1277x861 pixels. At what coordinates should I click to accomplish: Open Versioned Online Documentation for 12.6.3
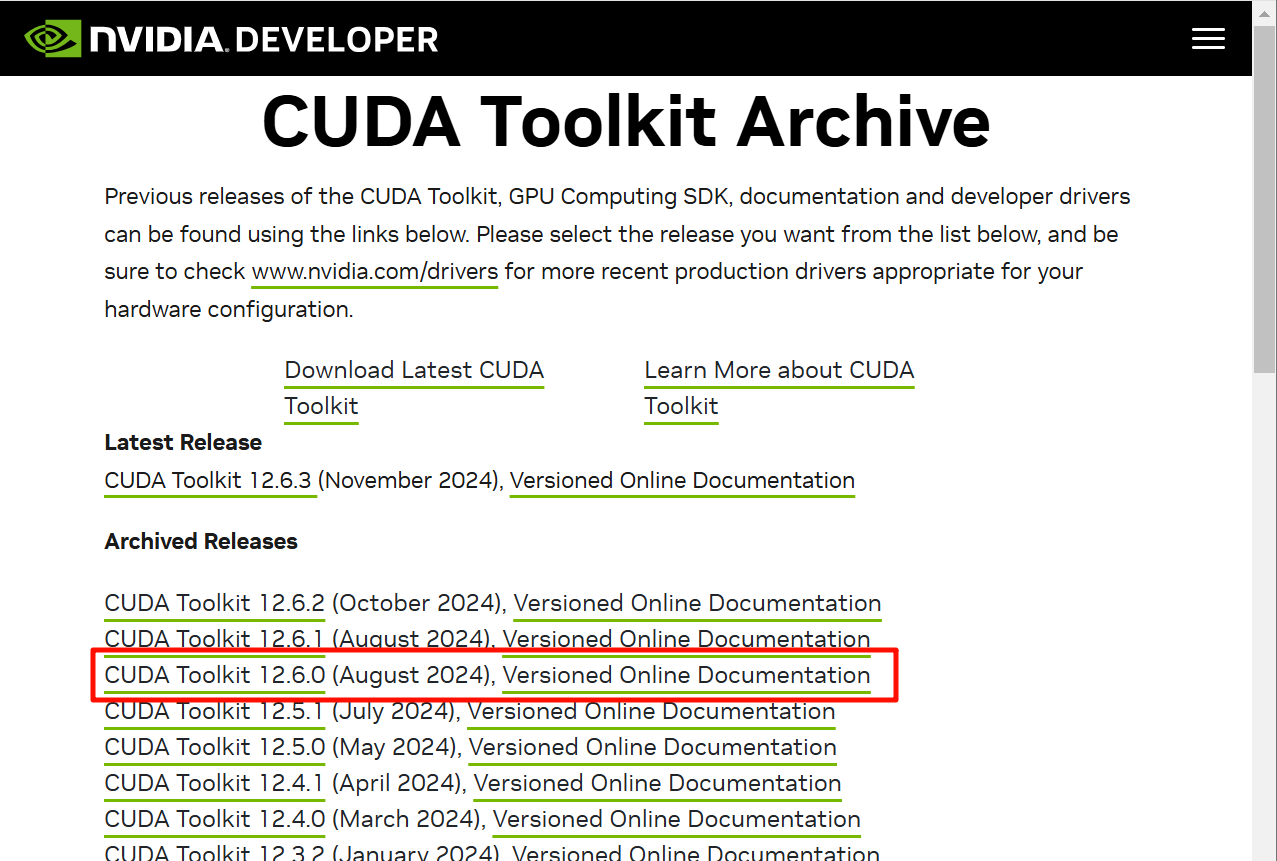tap(682, 481)
